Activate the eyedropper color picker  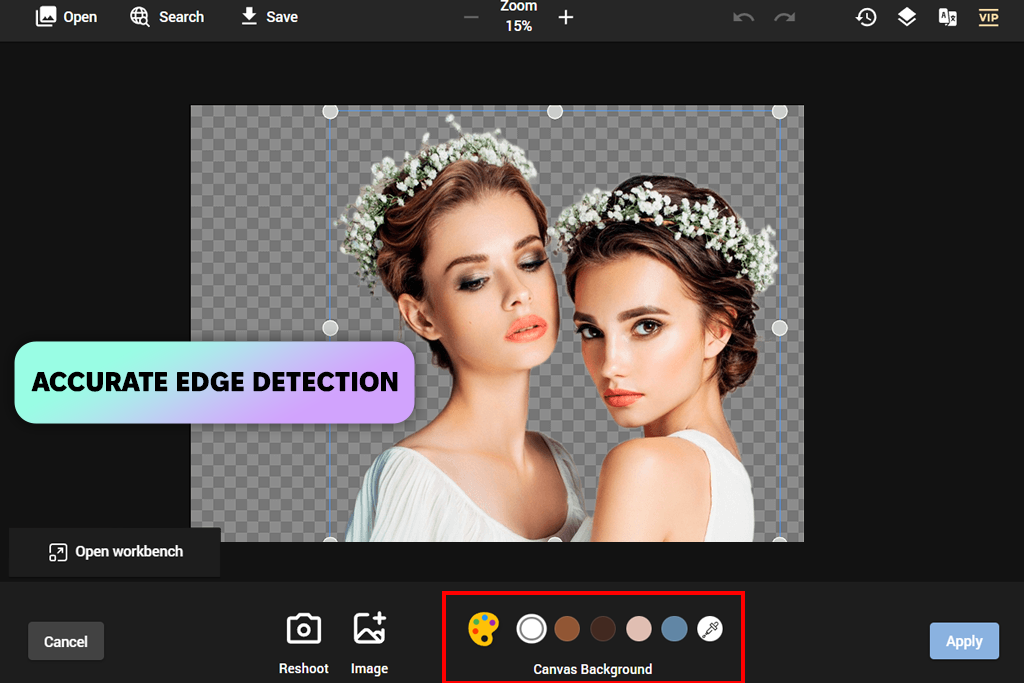pos(710,629)
